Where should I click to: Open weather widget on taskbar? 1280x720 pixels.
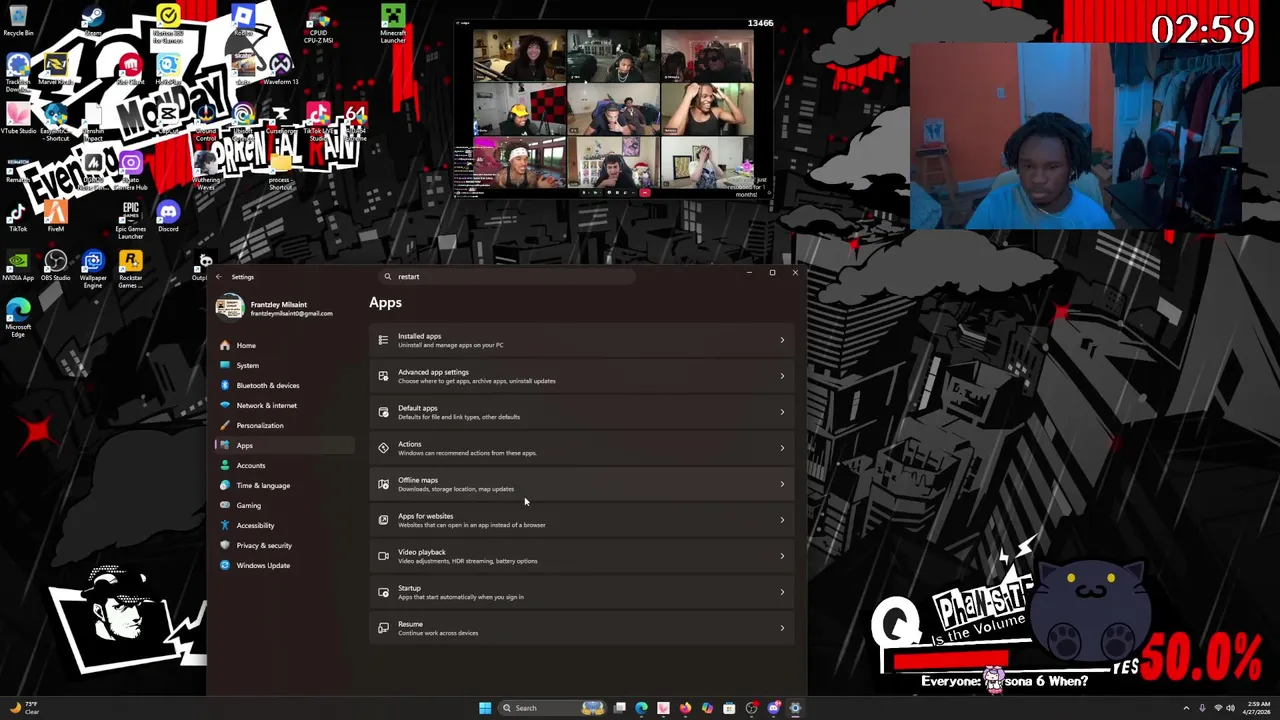point(24,708)
